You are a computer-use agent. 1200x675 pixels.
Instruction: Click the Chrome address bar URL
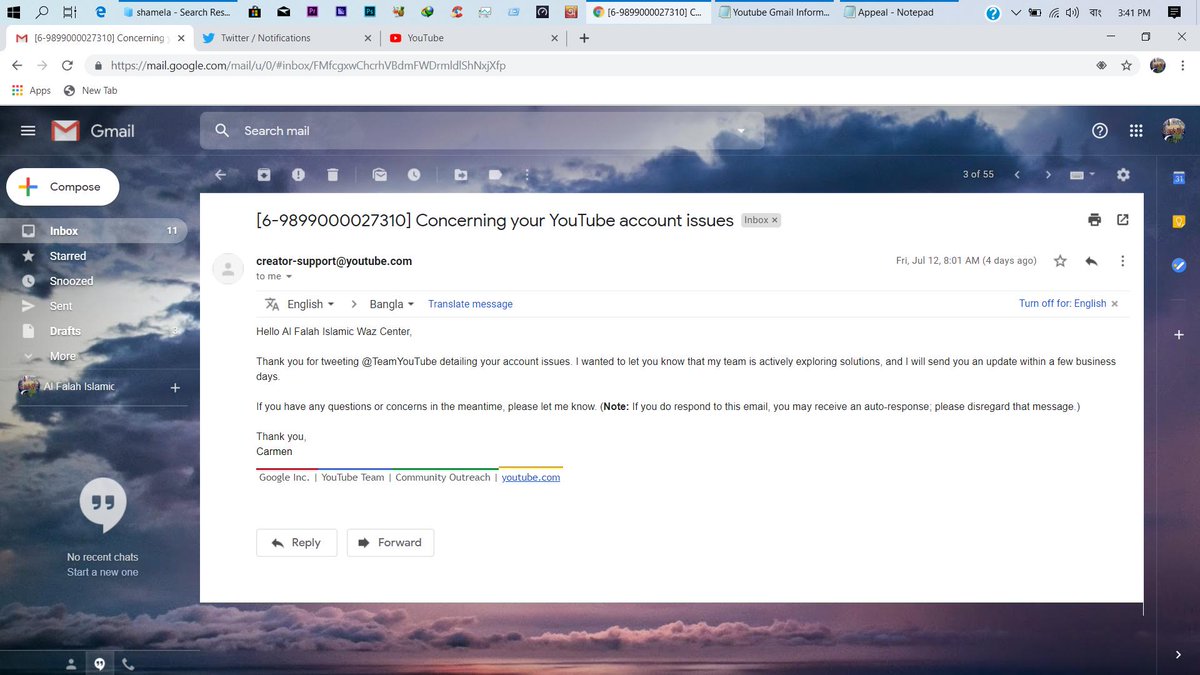[x=308, y=65]
